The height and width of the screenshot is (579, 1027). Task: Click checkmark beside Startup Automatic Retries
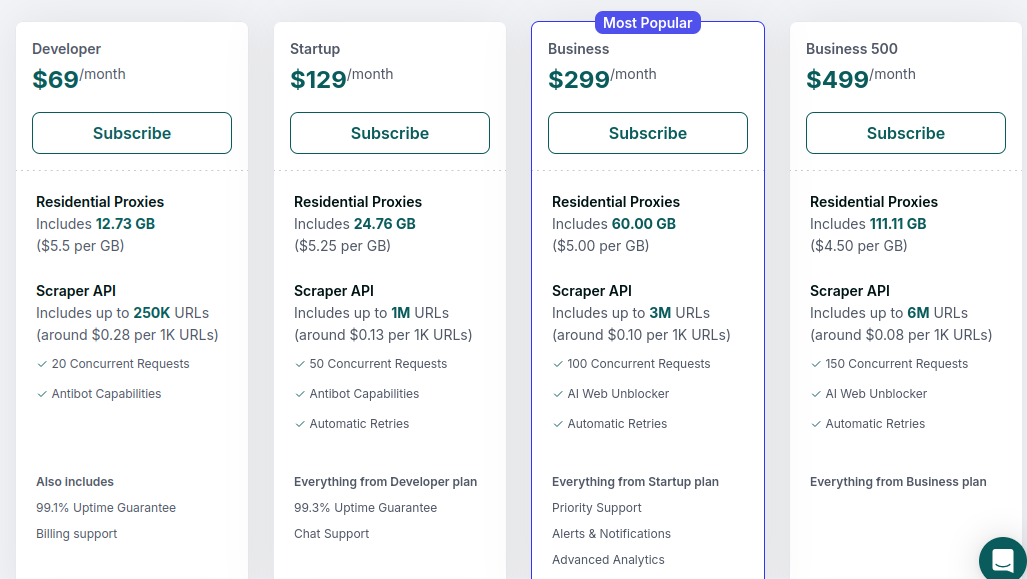point(300,424)
